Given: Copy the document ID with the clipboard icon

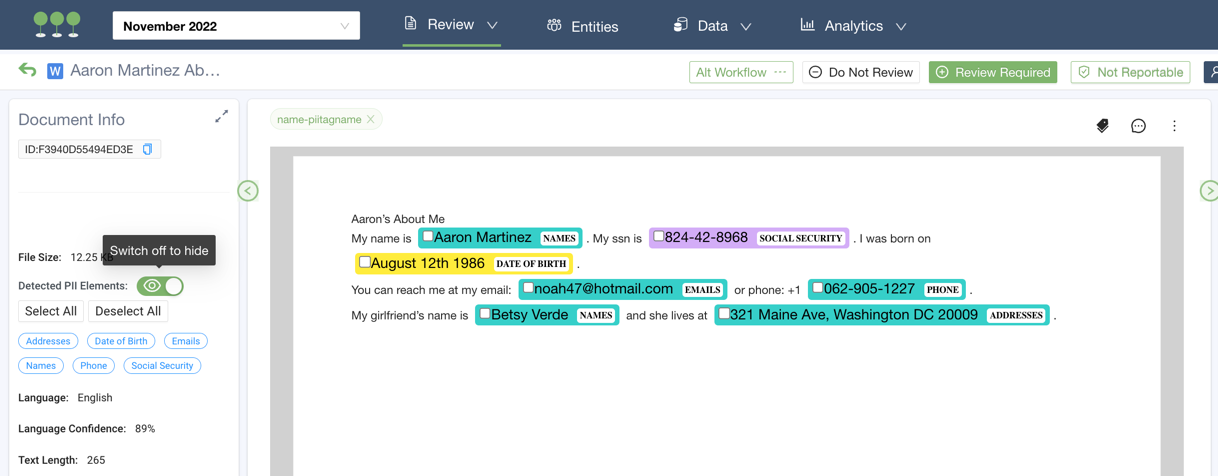Looking at the screenshot, I should click(147, 149).
